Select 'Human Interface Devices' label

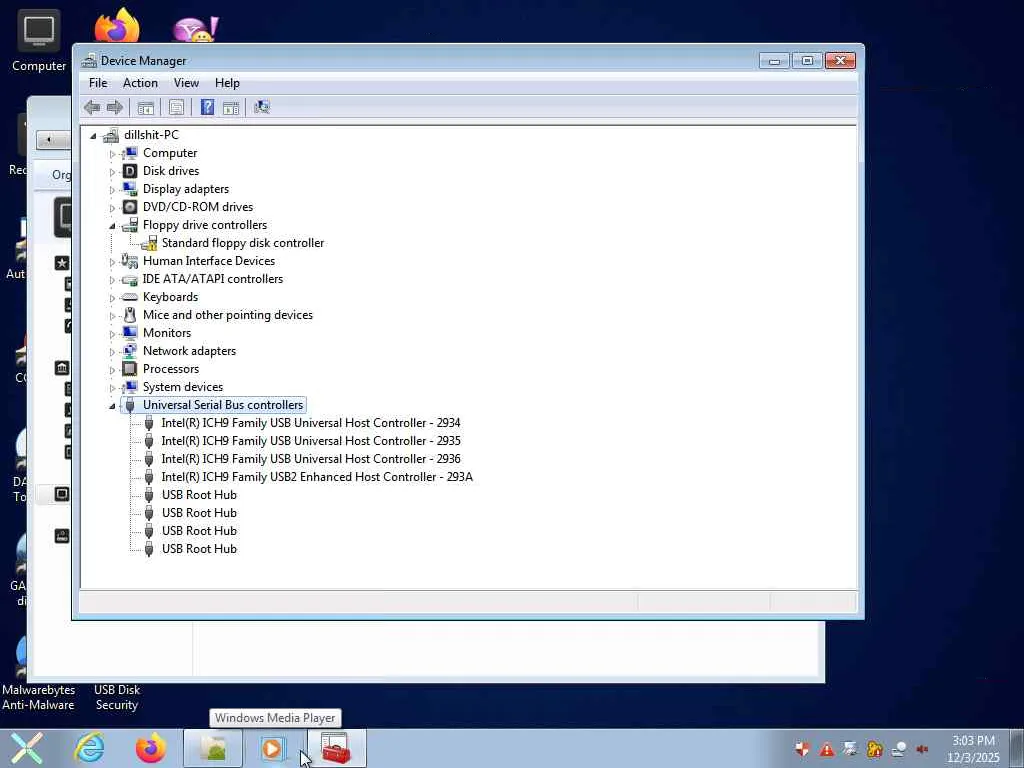[209, 261]
